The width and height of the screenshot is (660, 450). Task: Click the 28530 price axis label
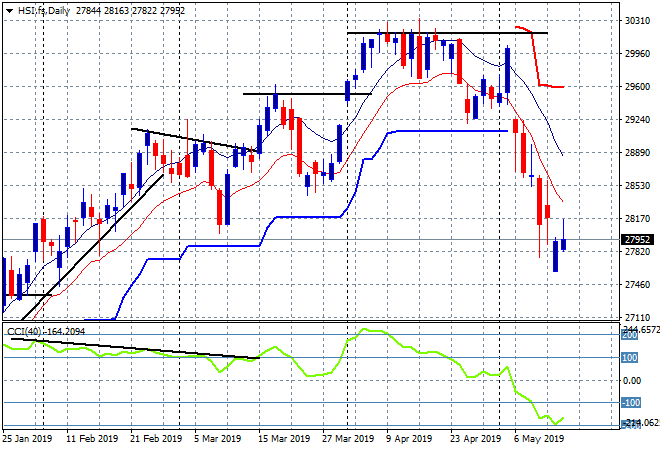(637, 186)
